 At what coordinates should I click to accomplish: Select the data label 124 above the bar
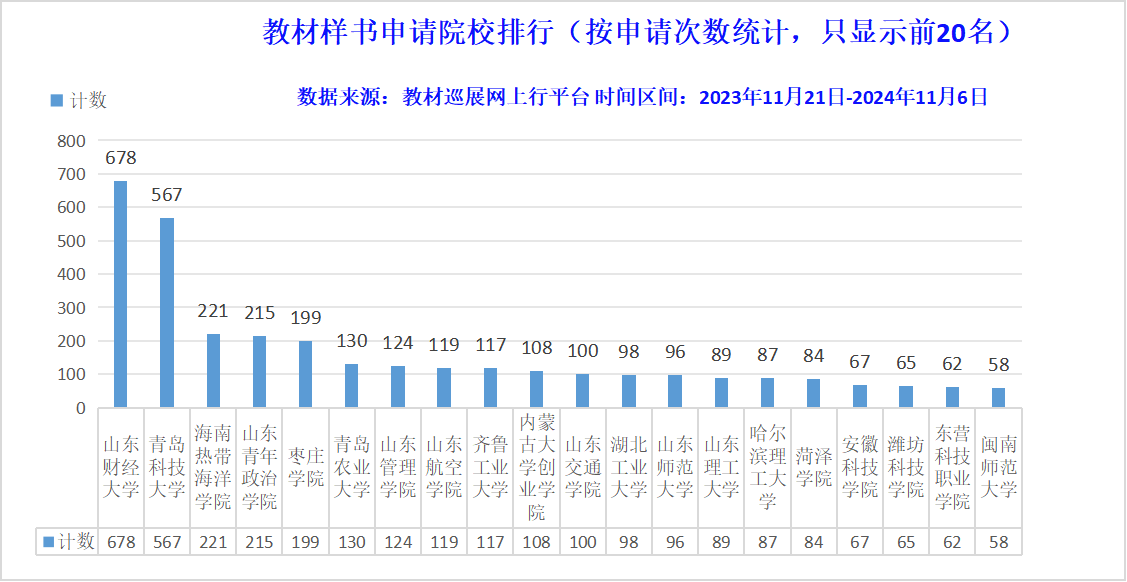click(397, 343)
